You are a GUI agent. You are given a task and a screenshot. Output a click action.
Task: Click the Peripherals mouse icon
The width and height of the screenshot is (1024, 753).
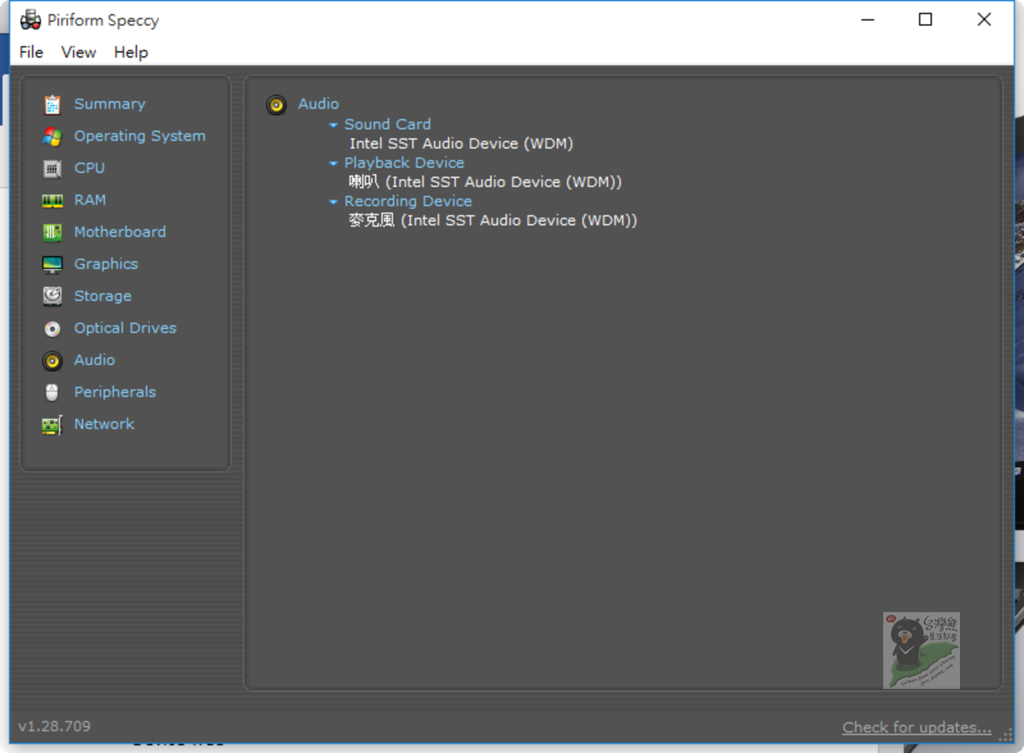pos(52,393)
